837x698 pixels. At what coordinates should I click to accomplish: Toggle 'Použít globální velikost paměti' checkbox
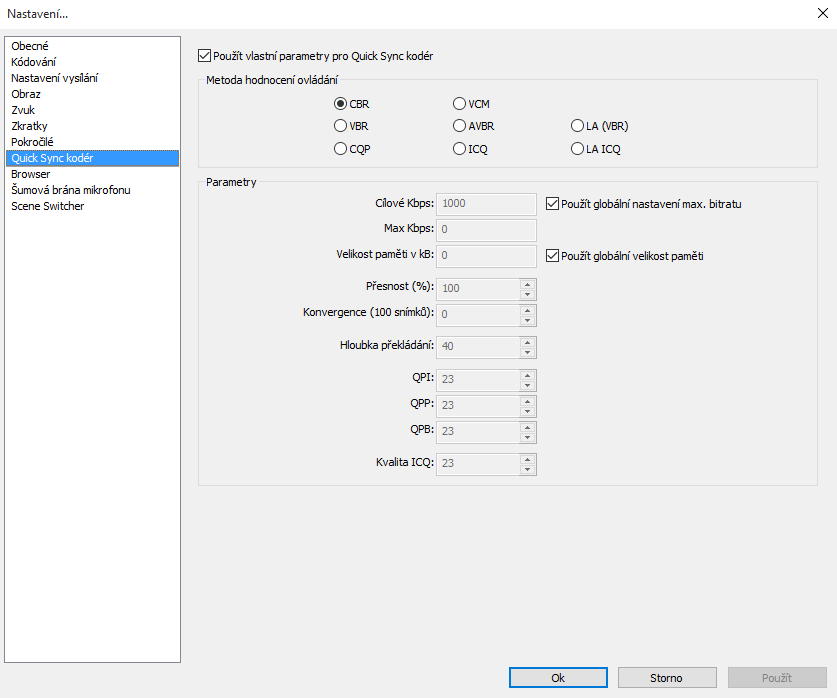553,256
